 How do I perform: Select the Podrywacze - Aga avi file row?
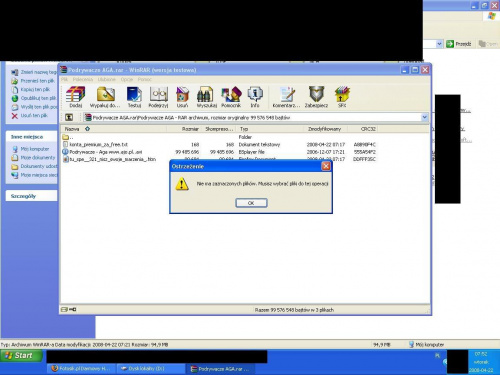coord(103,152)
